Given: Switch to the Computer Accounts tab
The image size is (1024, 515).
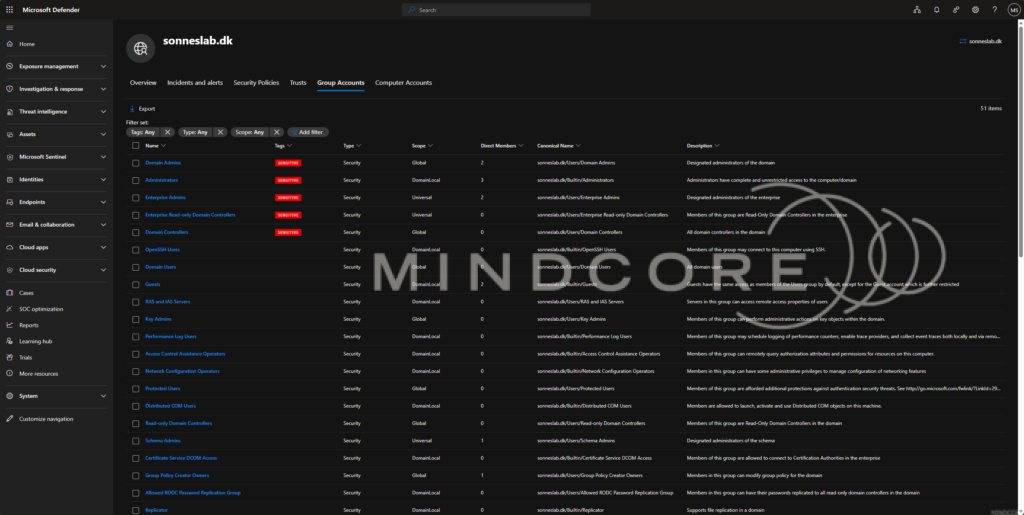Looking at the screenshot, I should (403, 83).
